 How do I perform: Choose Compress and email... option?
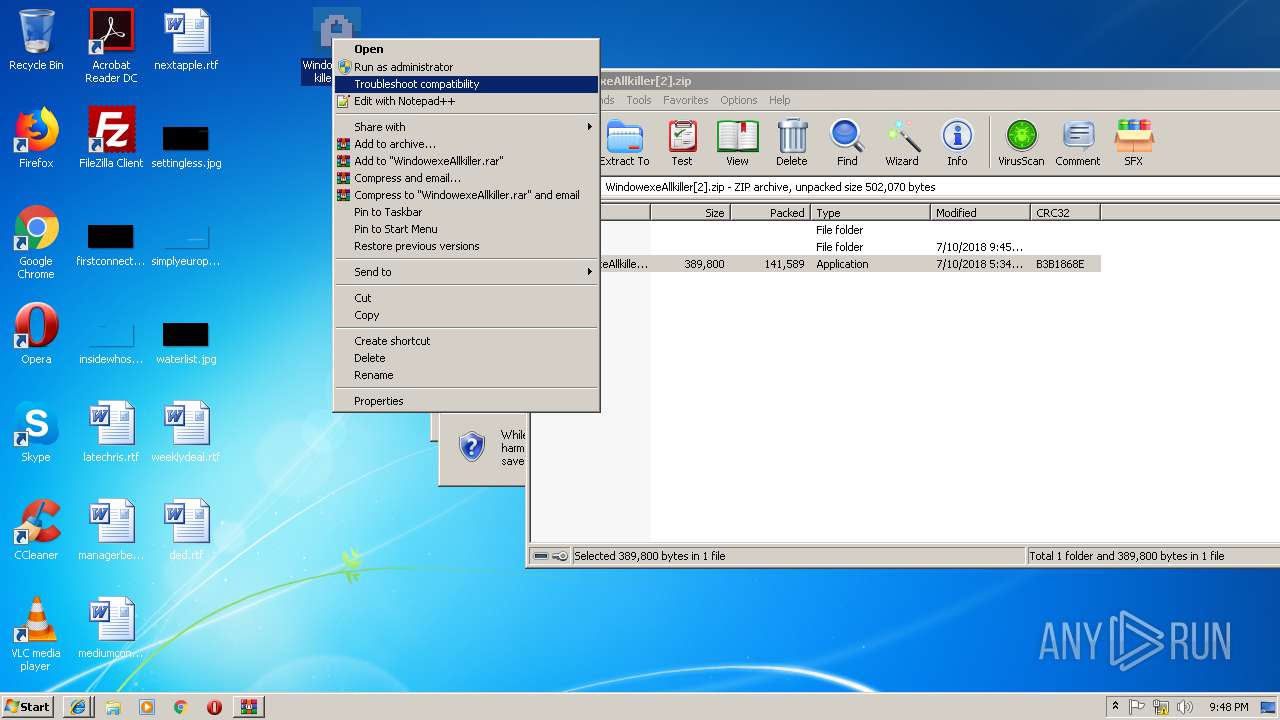coord(466,178)
